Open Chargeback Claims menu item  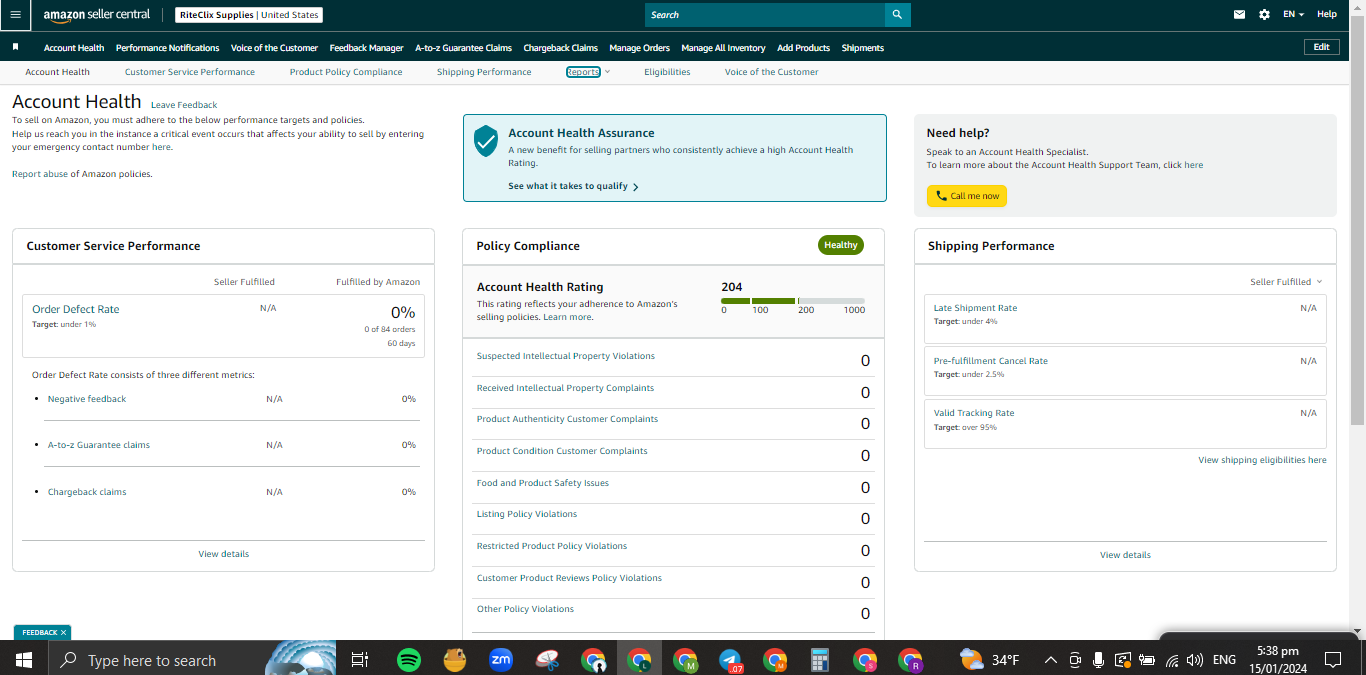pos(561,48)
